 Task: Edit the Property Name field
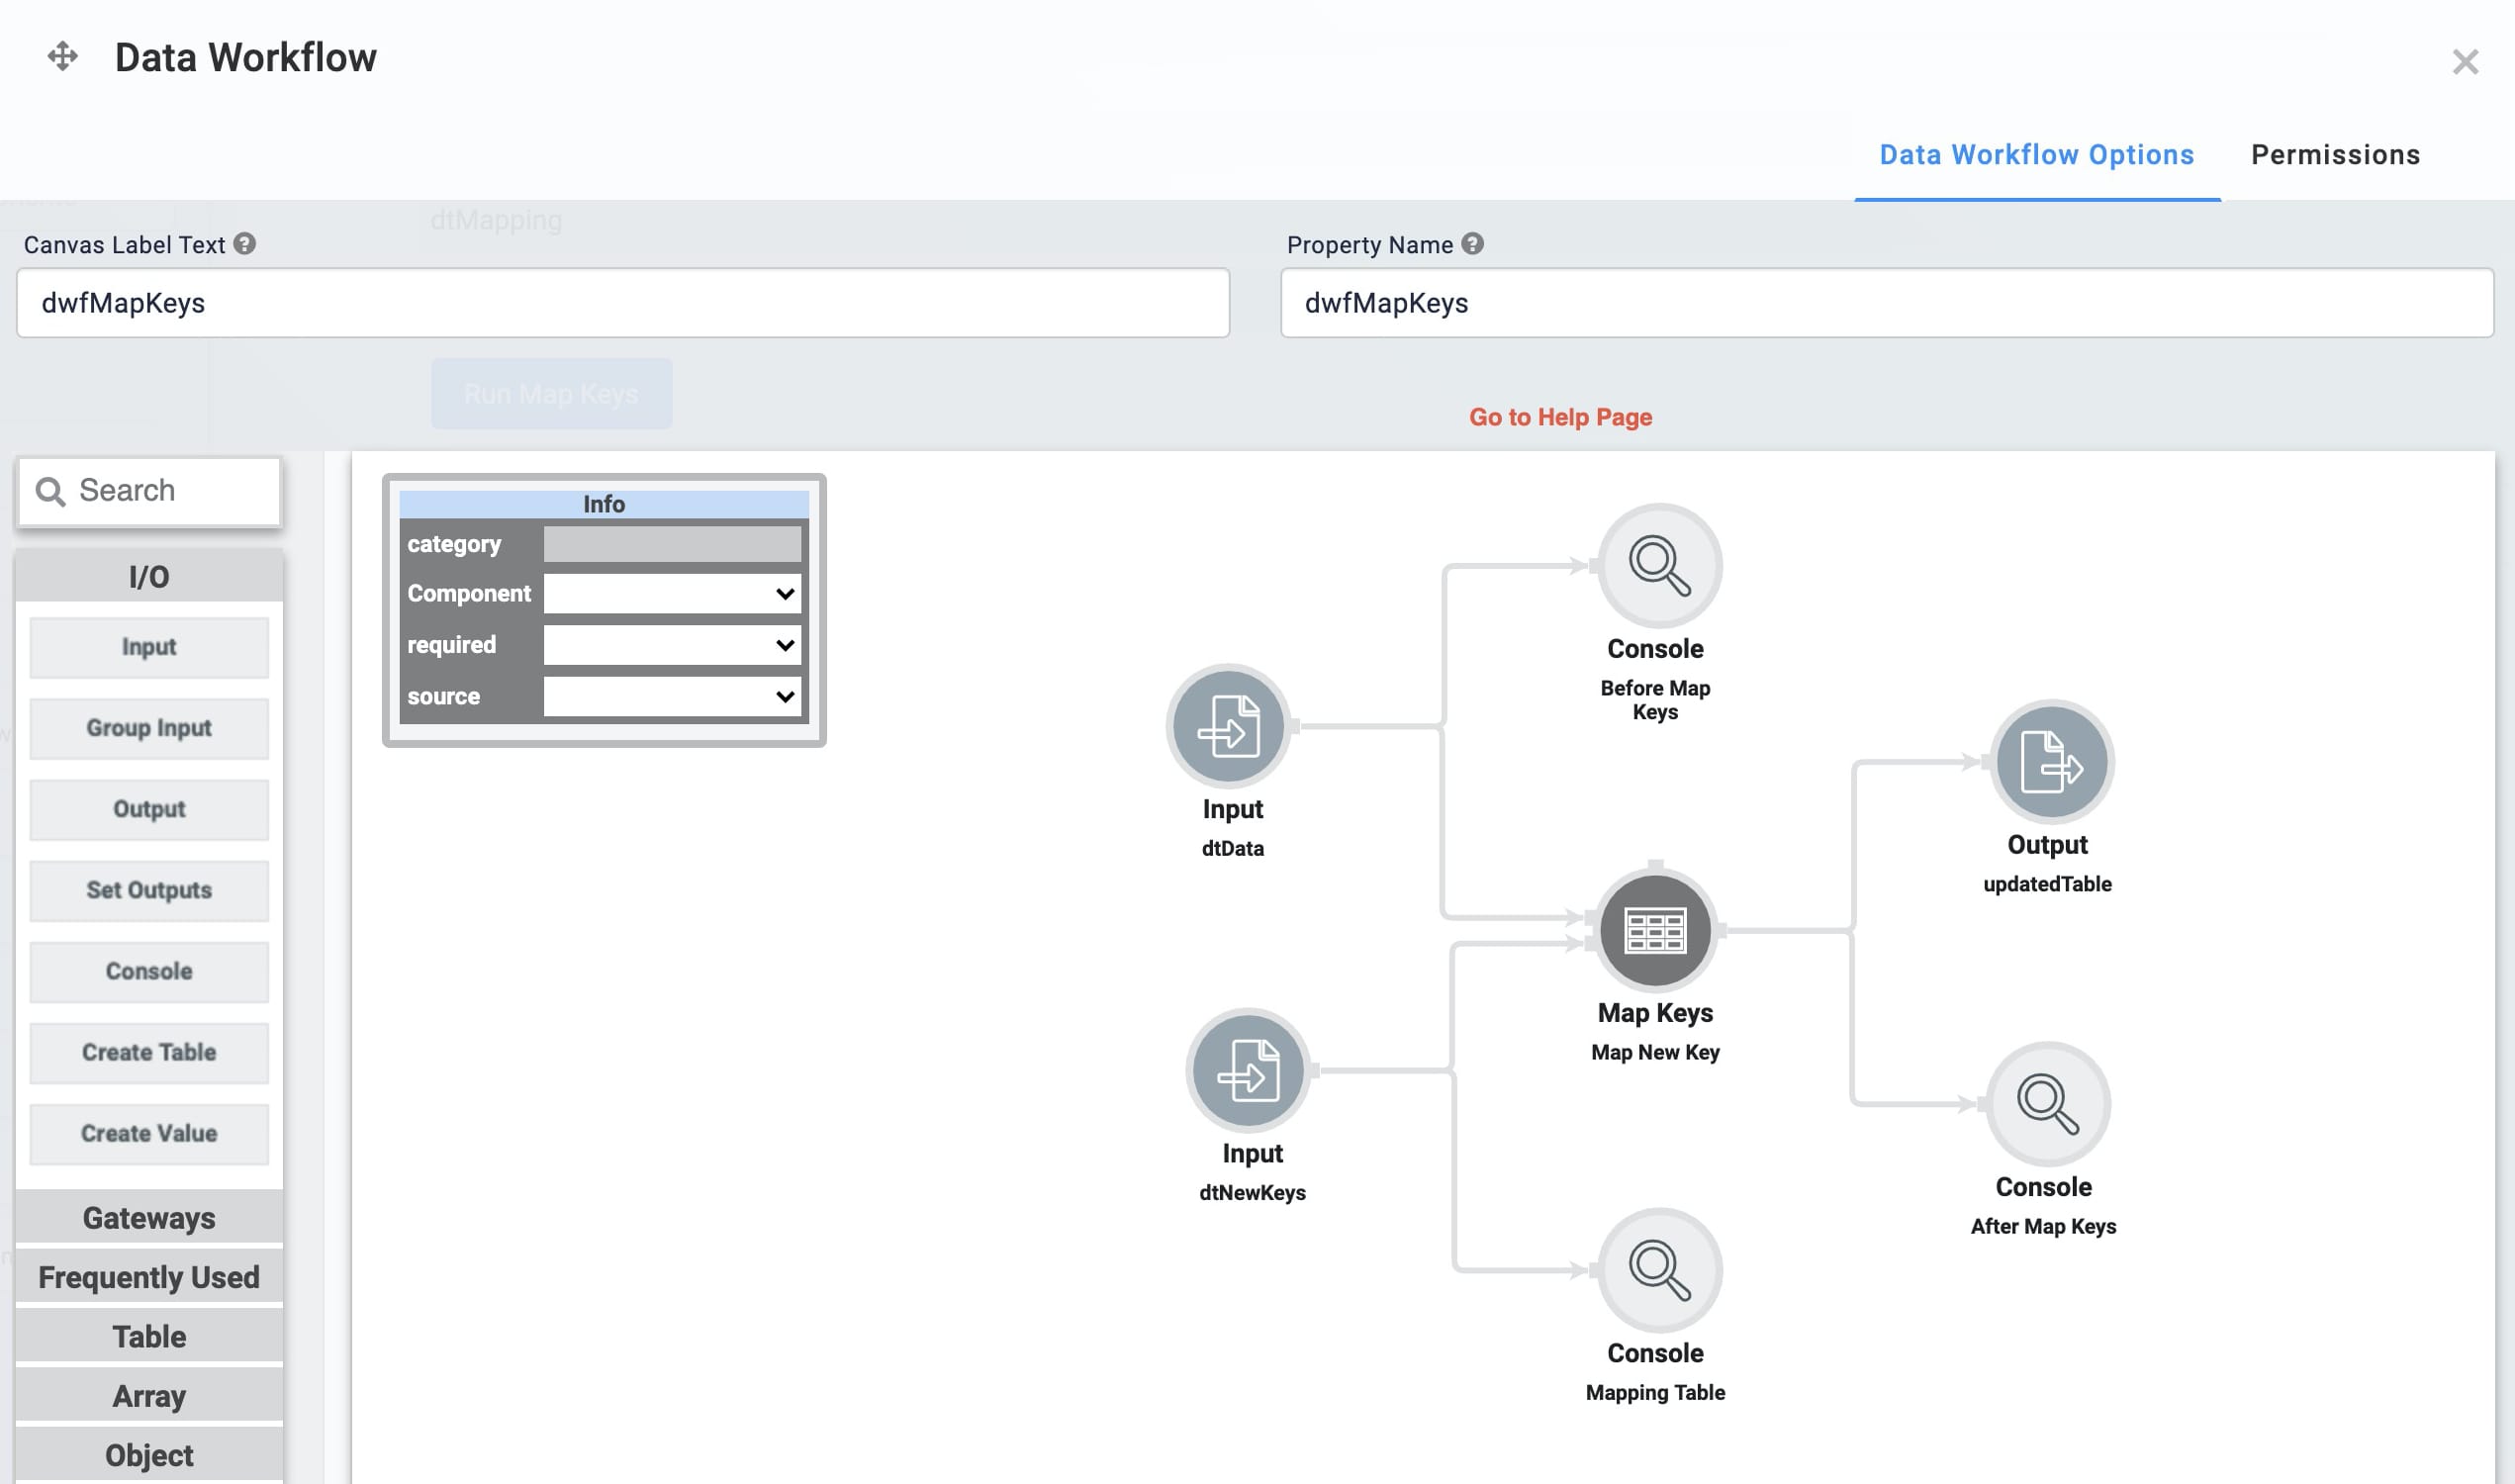[x=1886, y=303]
